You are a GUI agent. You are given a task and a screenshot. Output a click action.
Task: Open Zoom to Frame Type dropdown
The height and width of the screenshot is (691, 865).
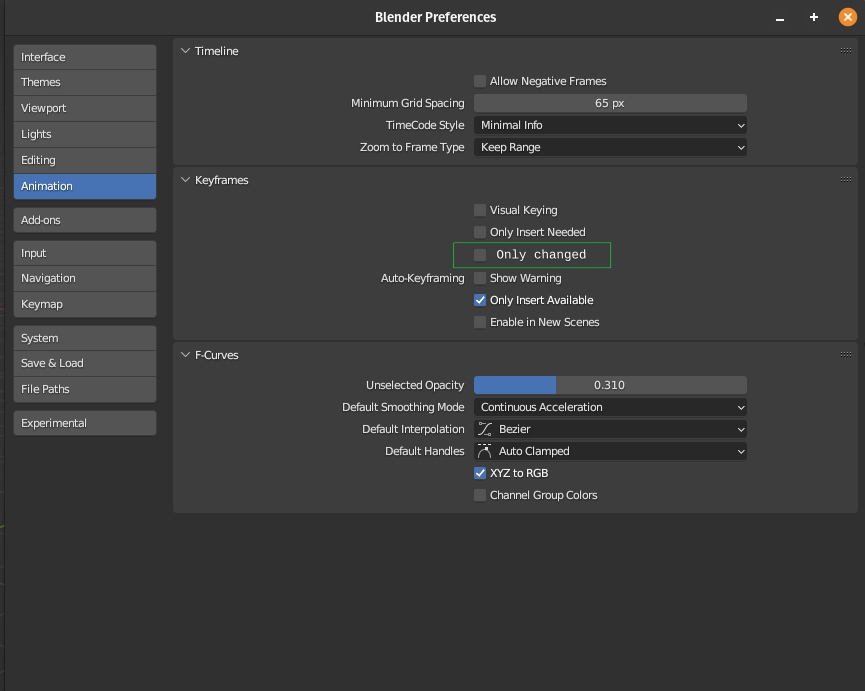click(x=610, y=147)
